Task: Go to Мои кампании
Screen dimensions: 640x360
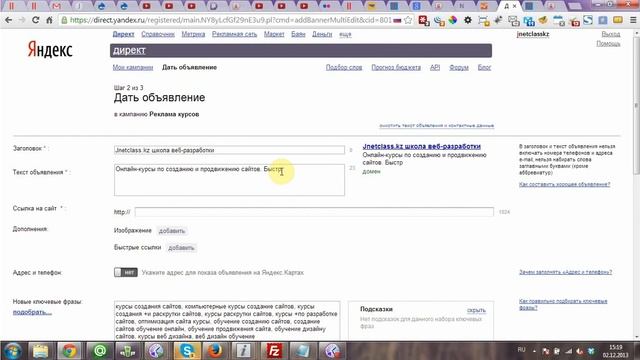Action: click(x=133, y=67)
